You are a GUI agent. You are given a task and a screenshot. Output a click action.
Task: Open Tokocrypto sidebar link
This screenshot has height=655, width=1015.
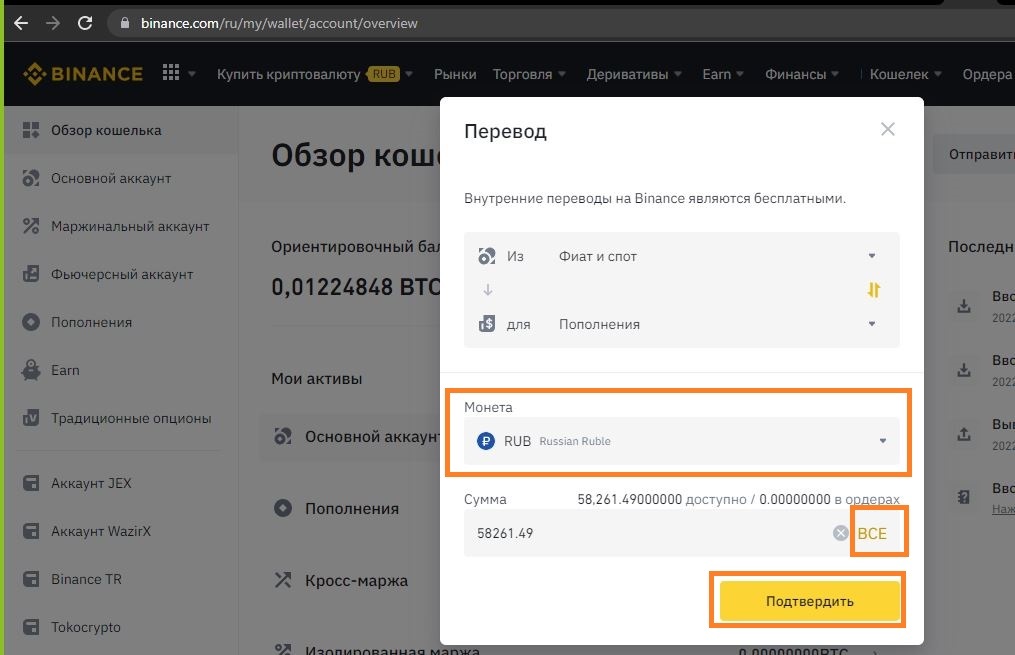(86, 627)
